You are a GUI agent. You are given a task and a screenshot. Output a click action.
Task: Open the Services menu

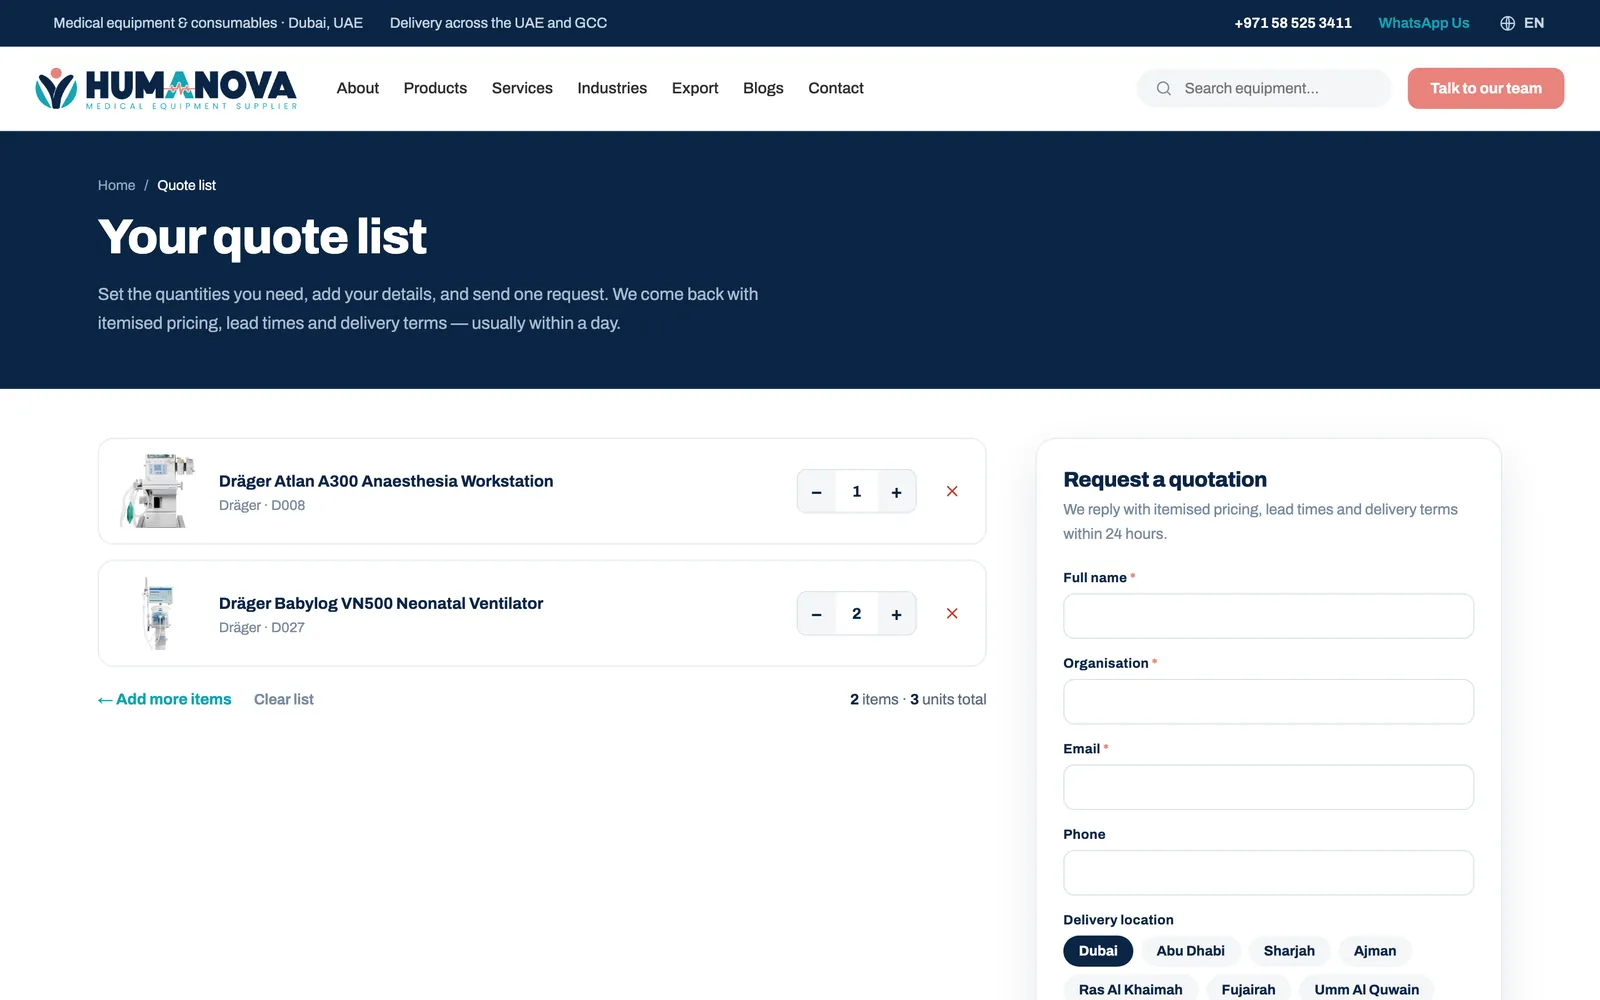coord(522,88)
